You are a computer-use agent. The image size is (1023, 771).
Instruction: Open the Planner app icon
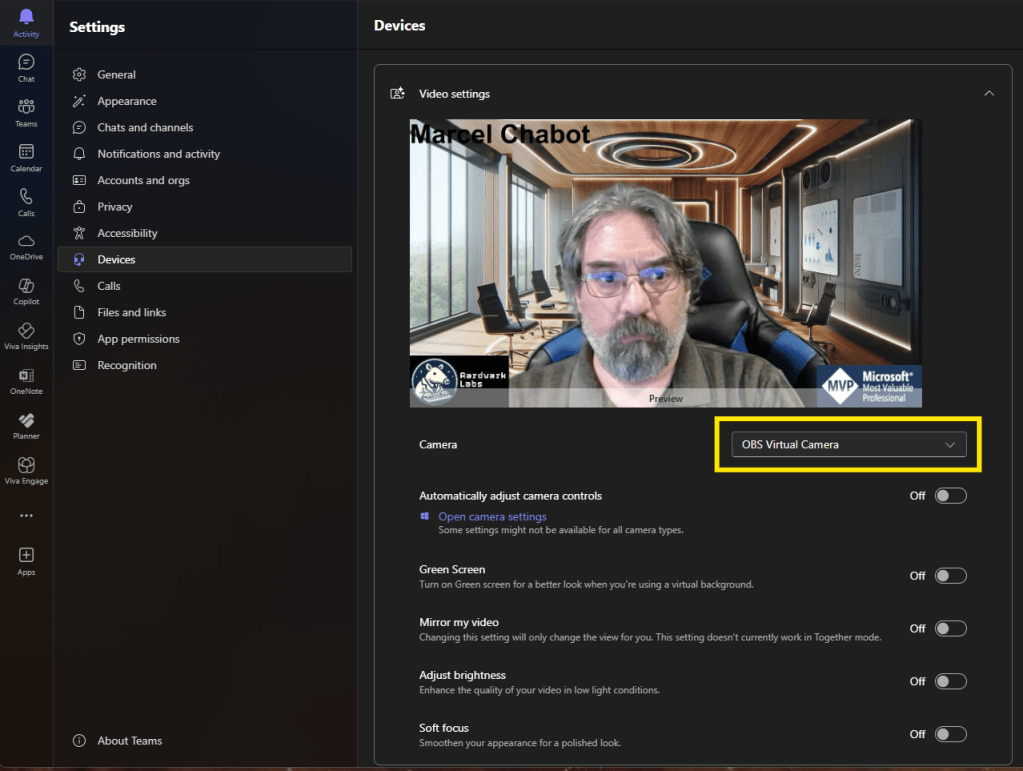pos(26,421)
